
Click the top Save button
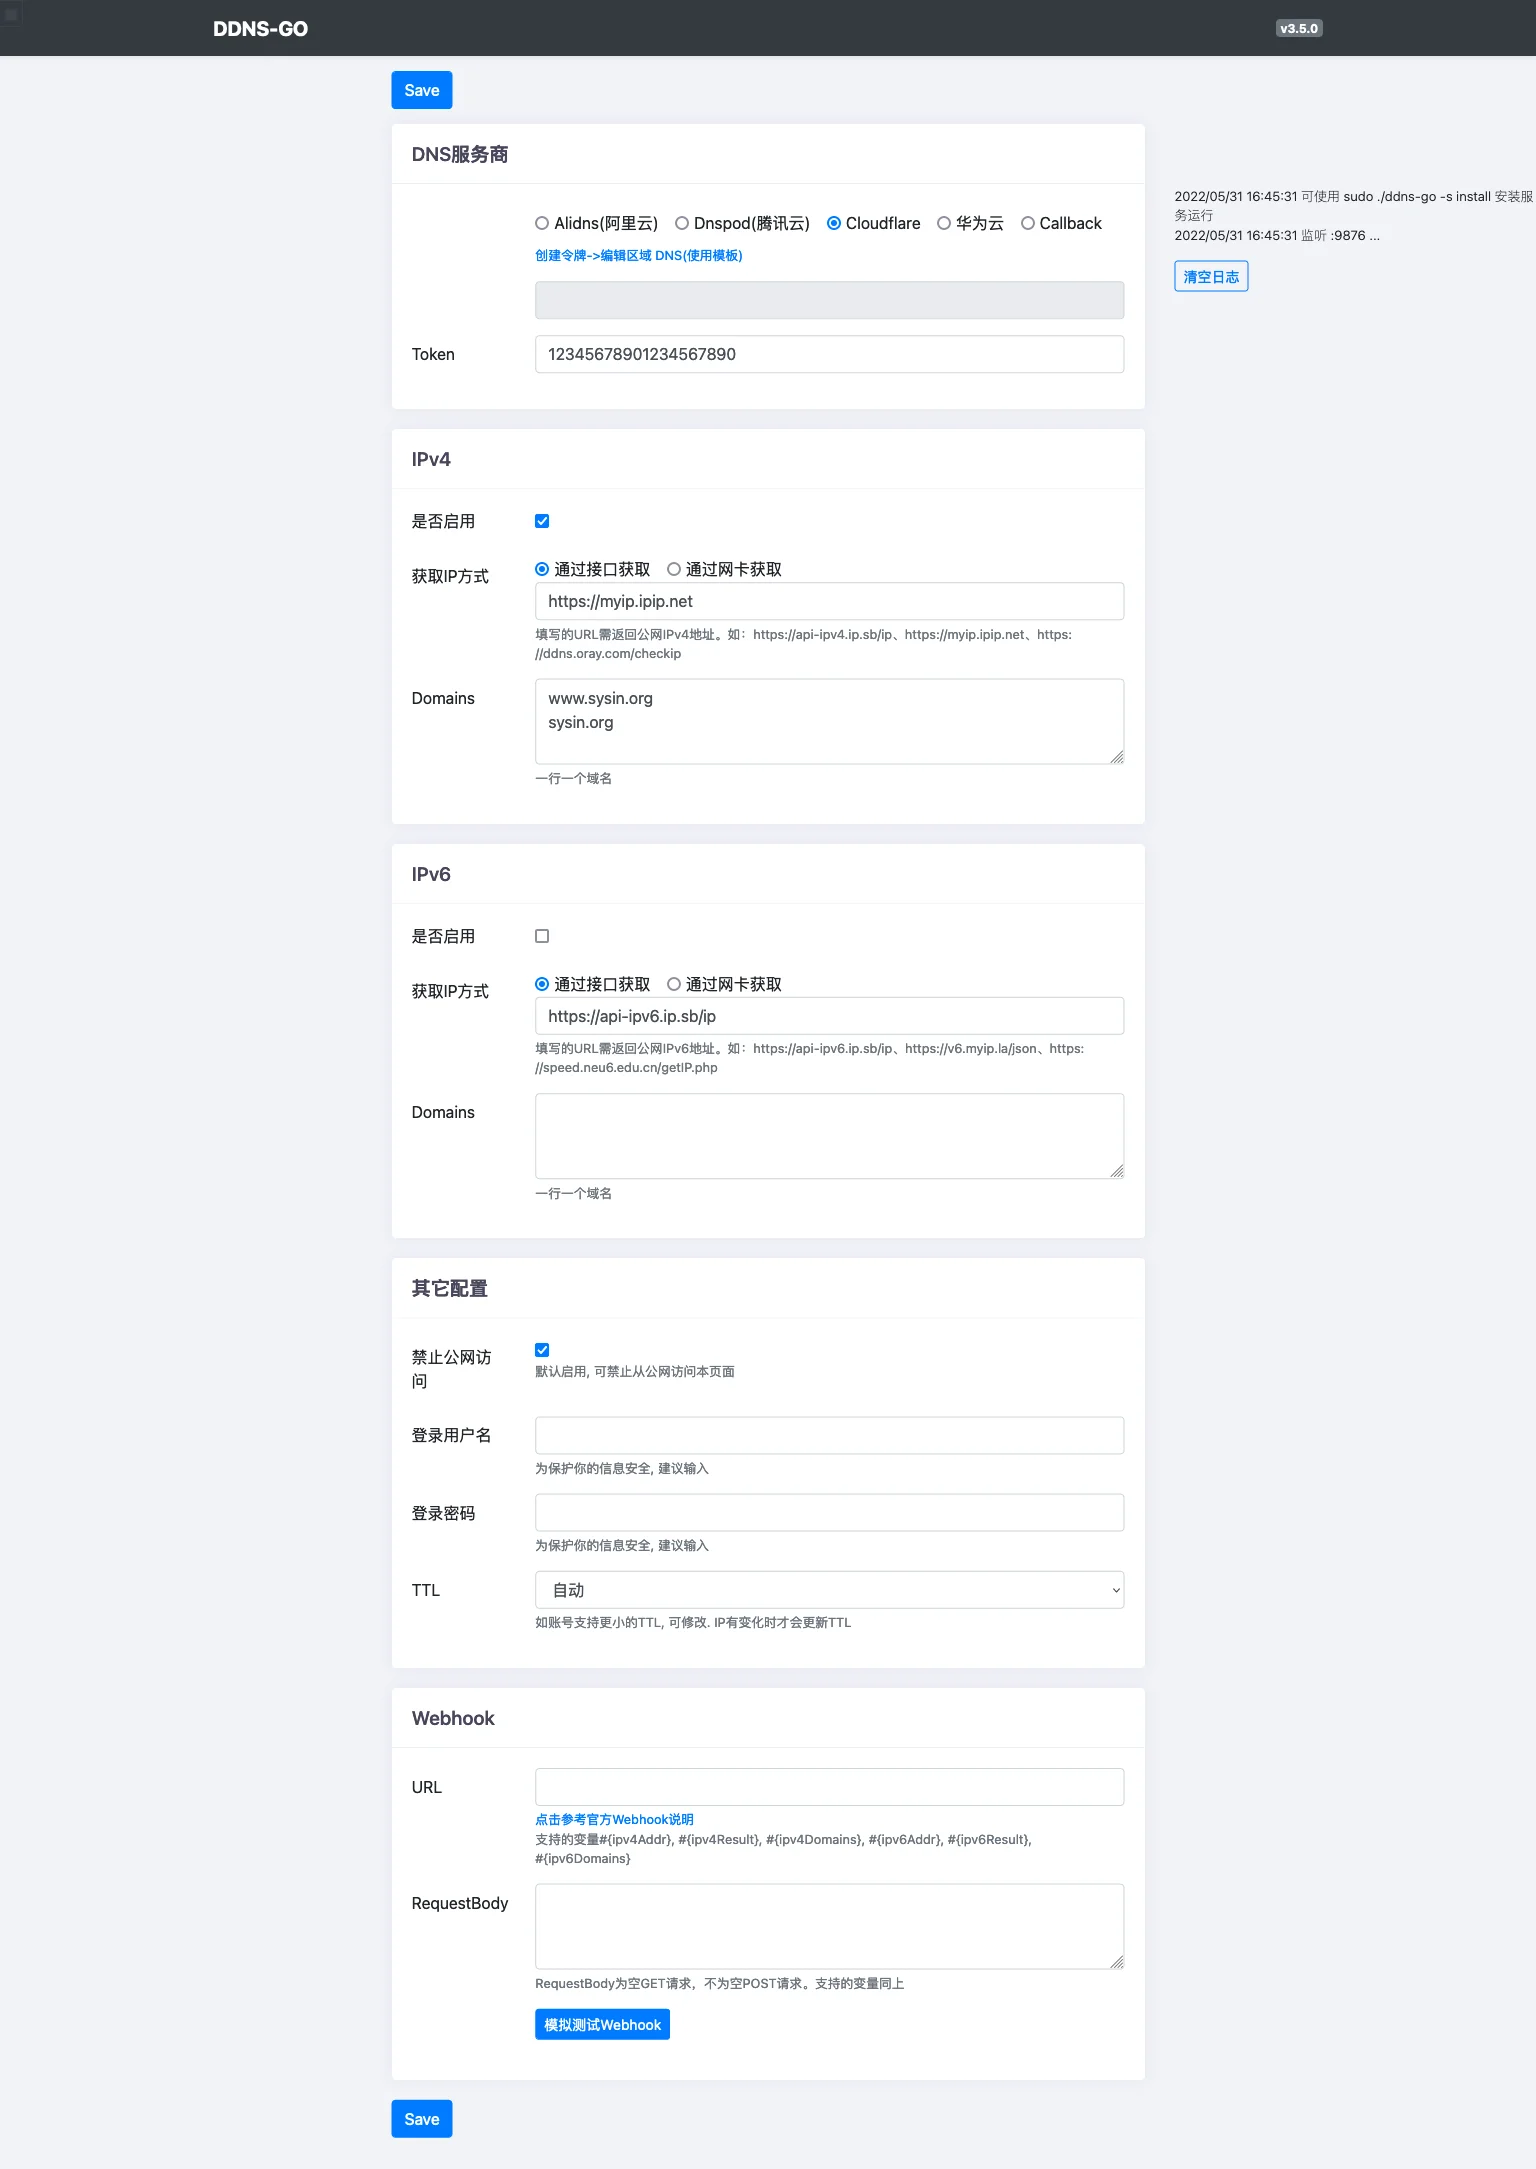coord(421,90)
